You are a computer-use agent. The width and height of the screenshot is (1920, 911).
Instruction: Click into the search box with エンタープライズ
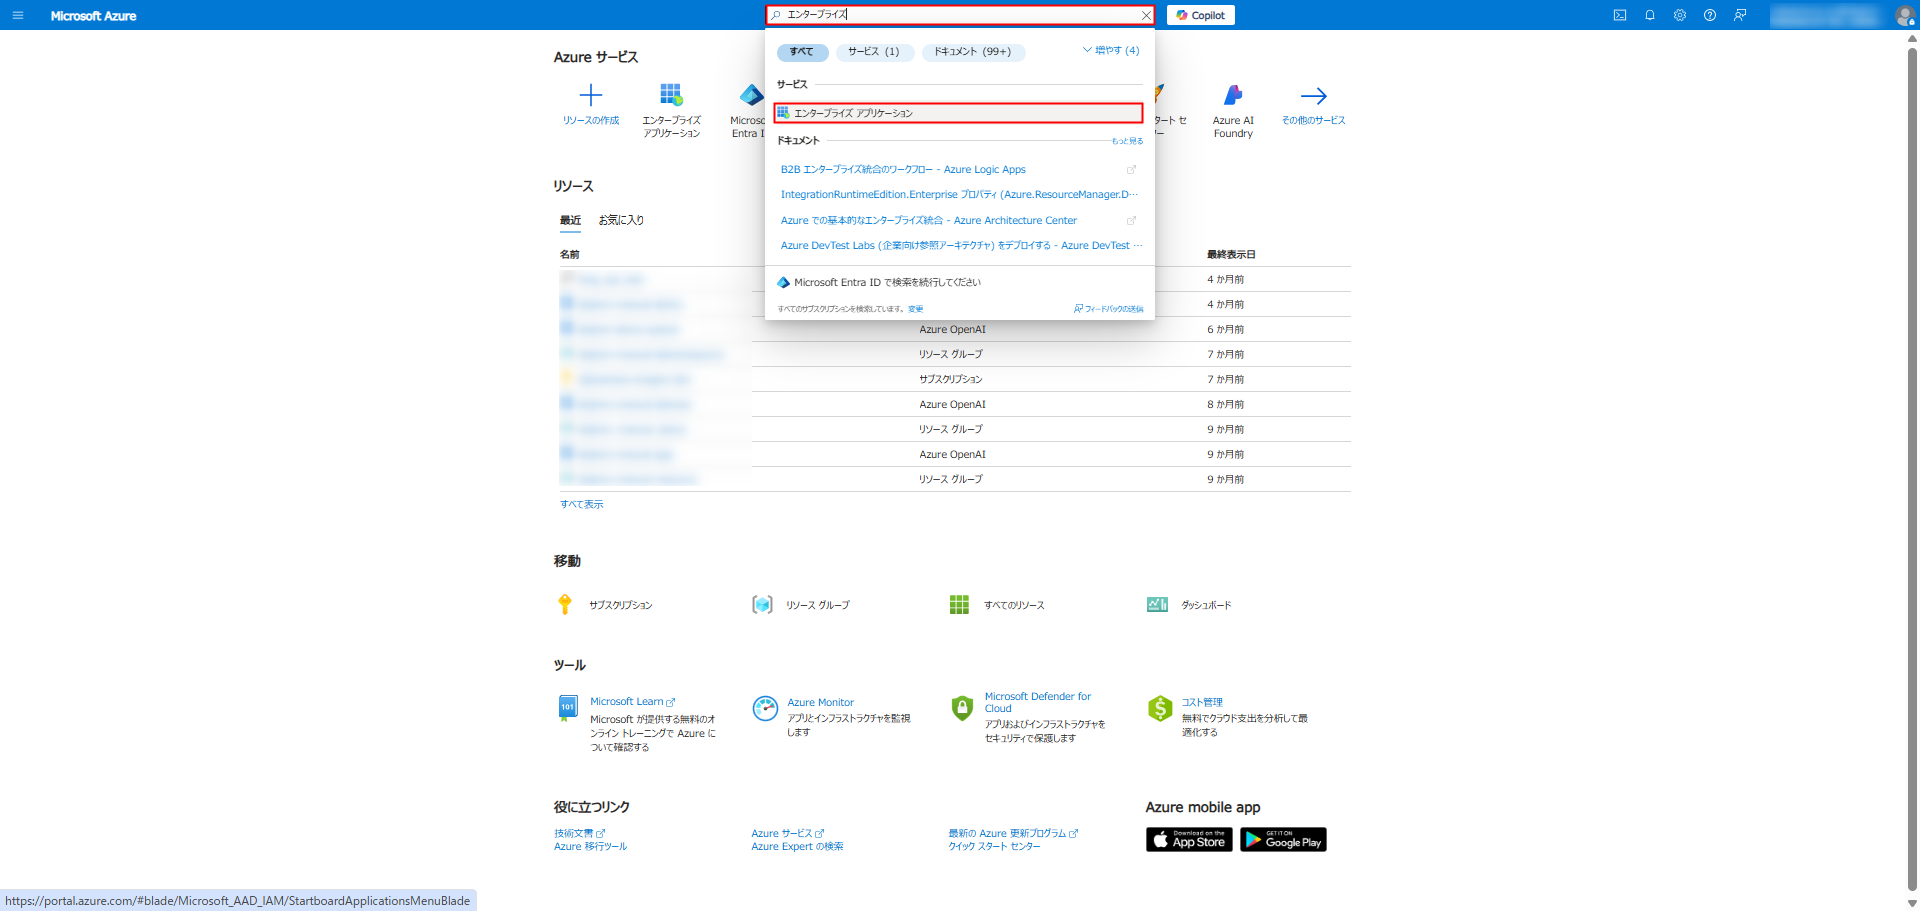coord(960,15)
